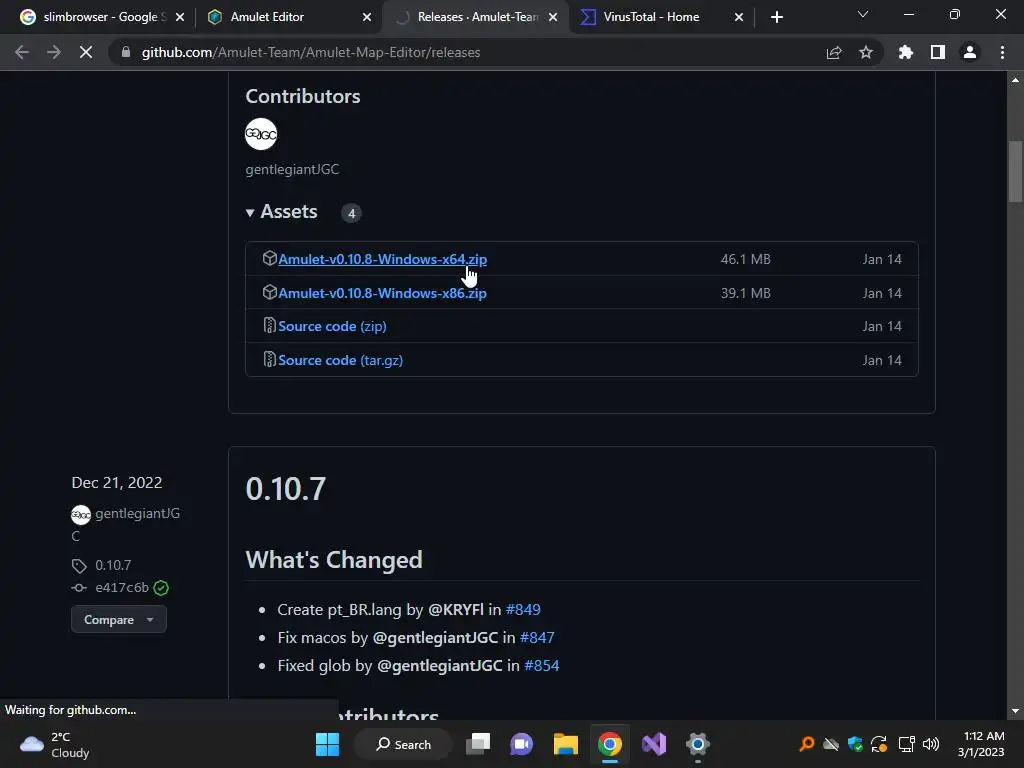Open commit e417c6b

(x=122, y=587)
